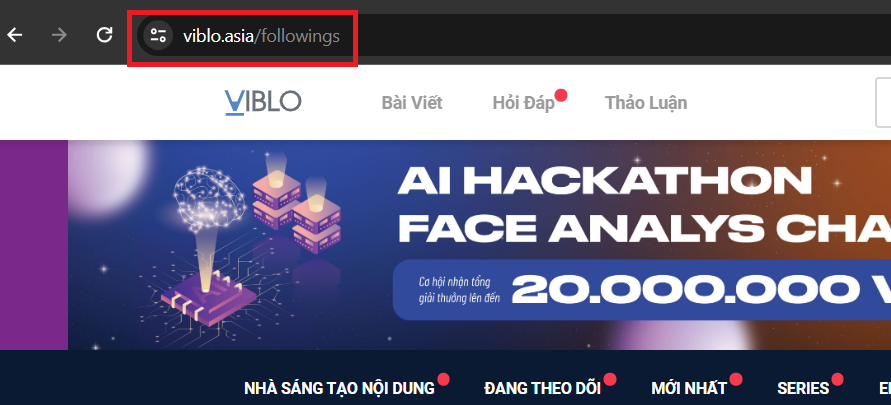The height and width of the screenshot is (405, 891).
Task: Switch to the Nhà Sáng Tạo Nội Dung tab
Action: (x=339, y=389)
